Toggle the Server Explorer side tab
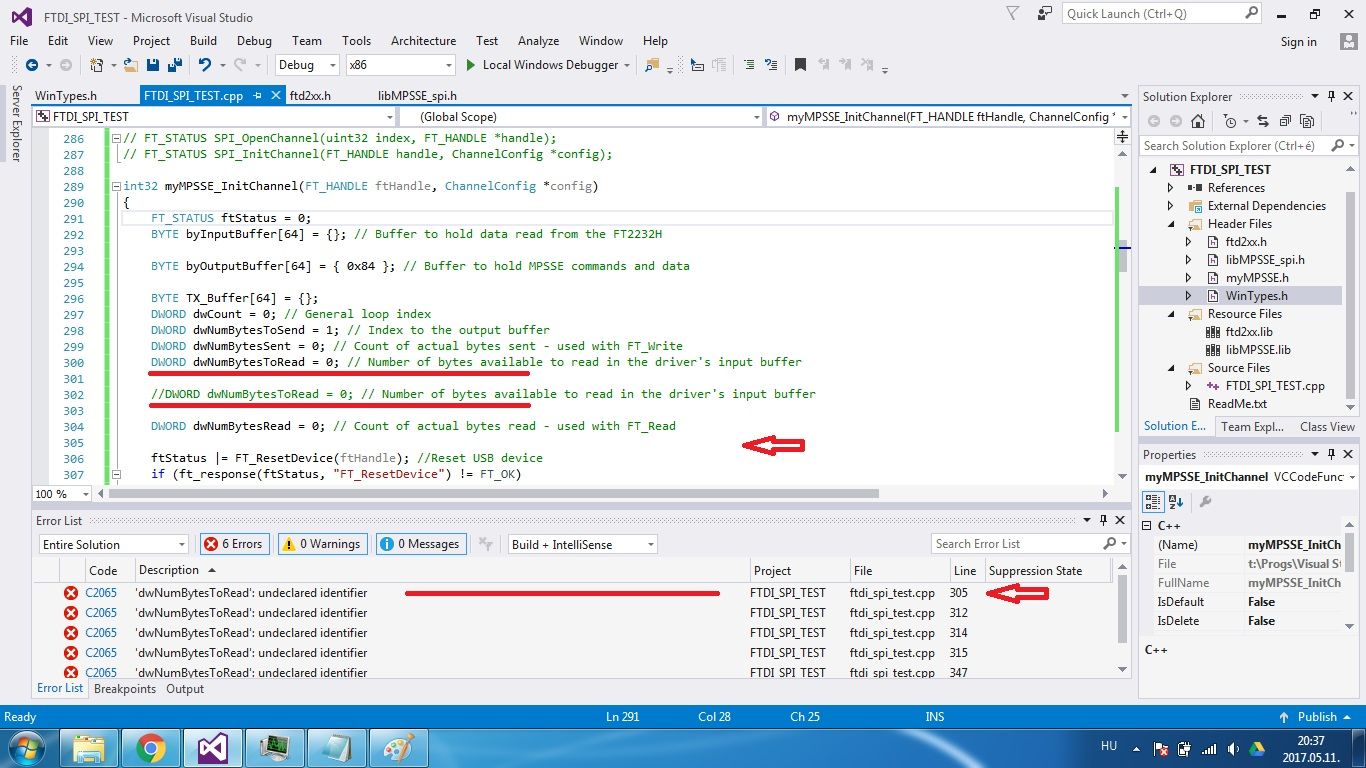This screenshot has width=1366, height=768. point(16,124)
